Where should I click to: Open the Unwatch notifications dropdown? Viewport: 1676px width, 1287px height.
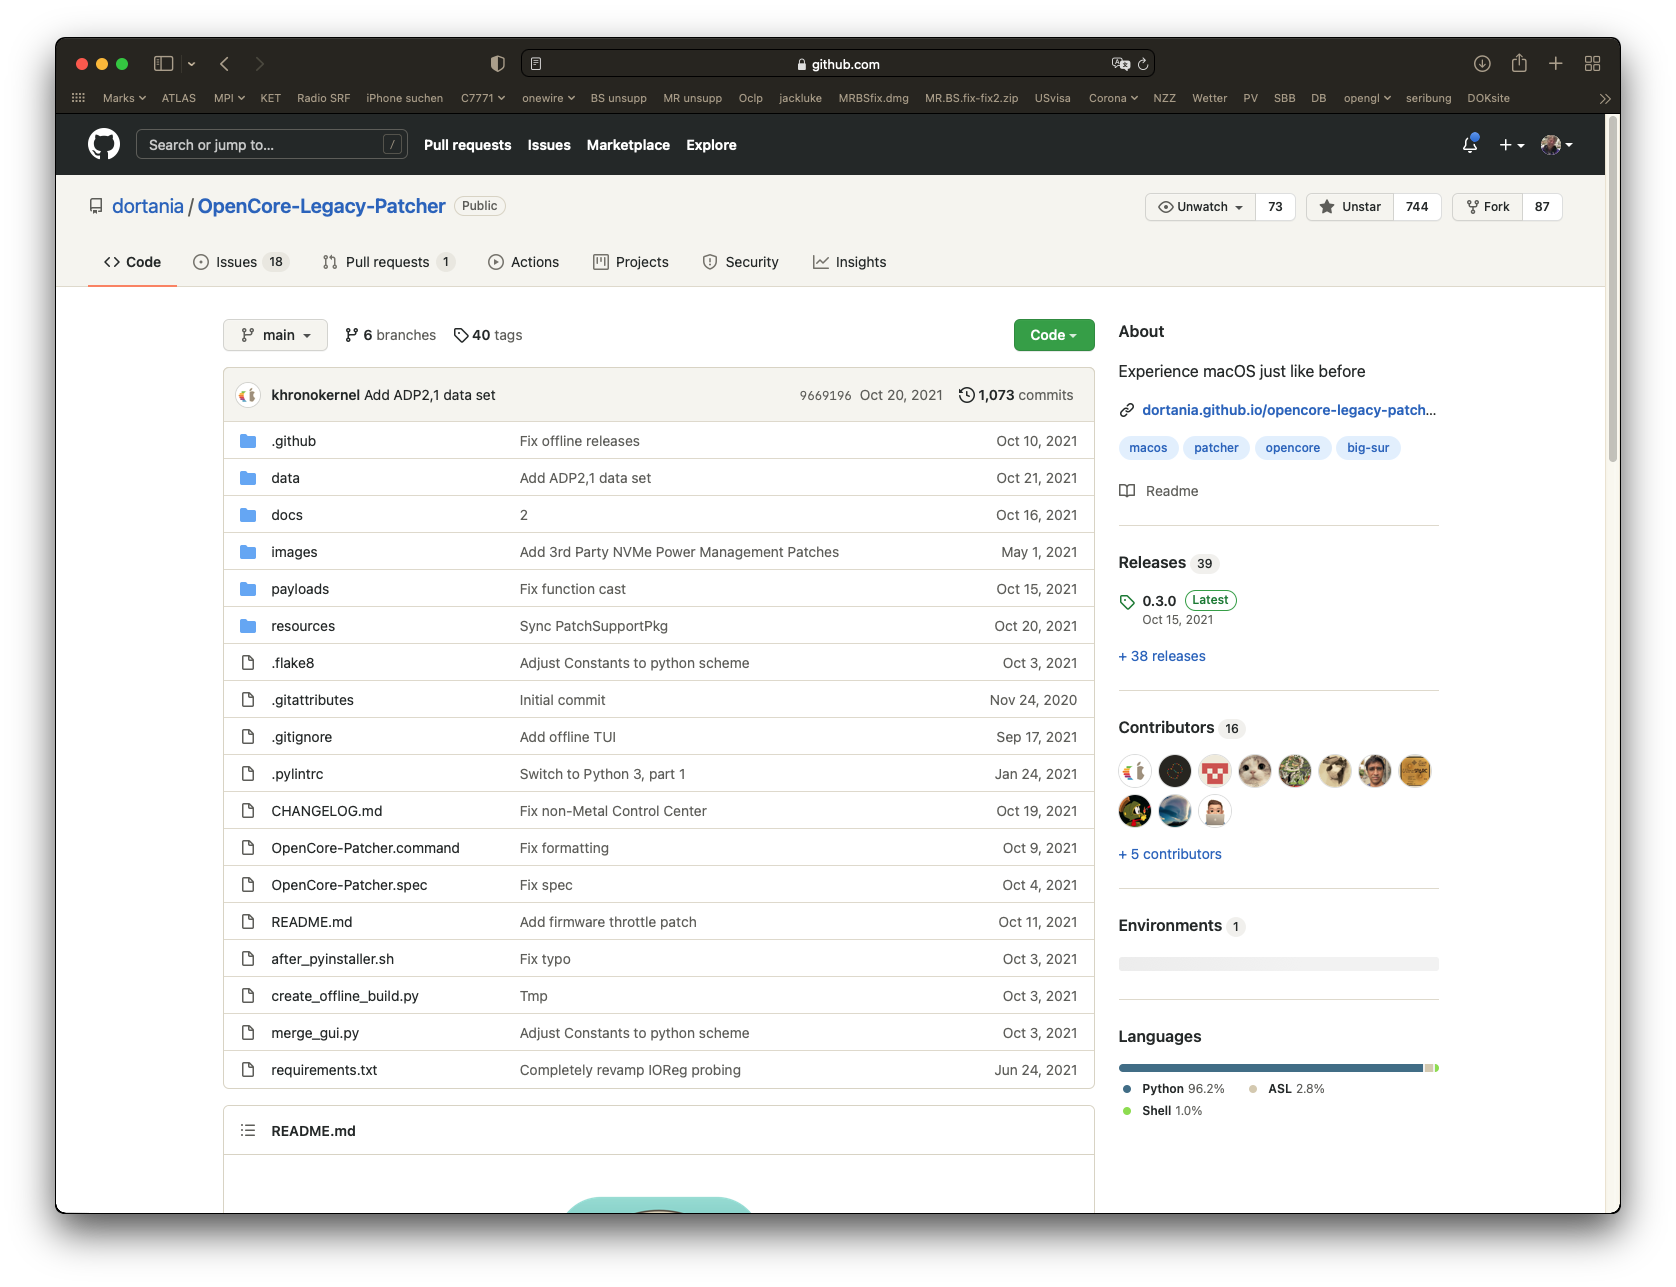click(1200, 207)
